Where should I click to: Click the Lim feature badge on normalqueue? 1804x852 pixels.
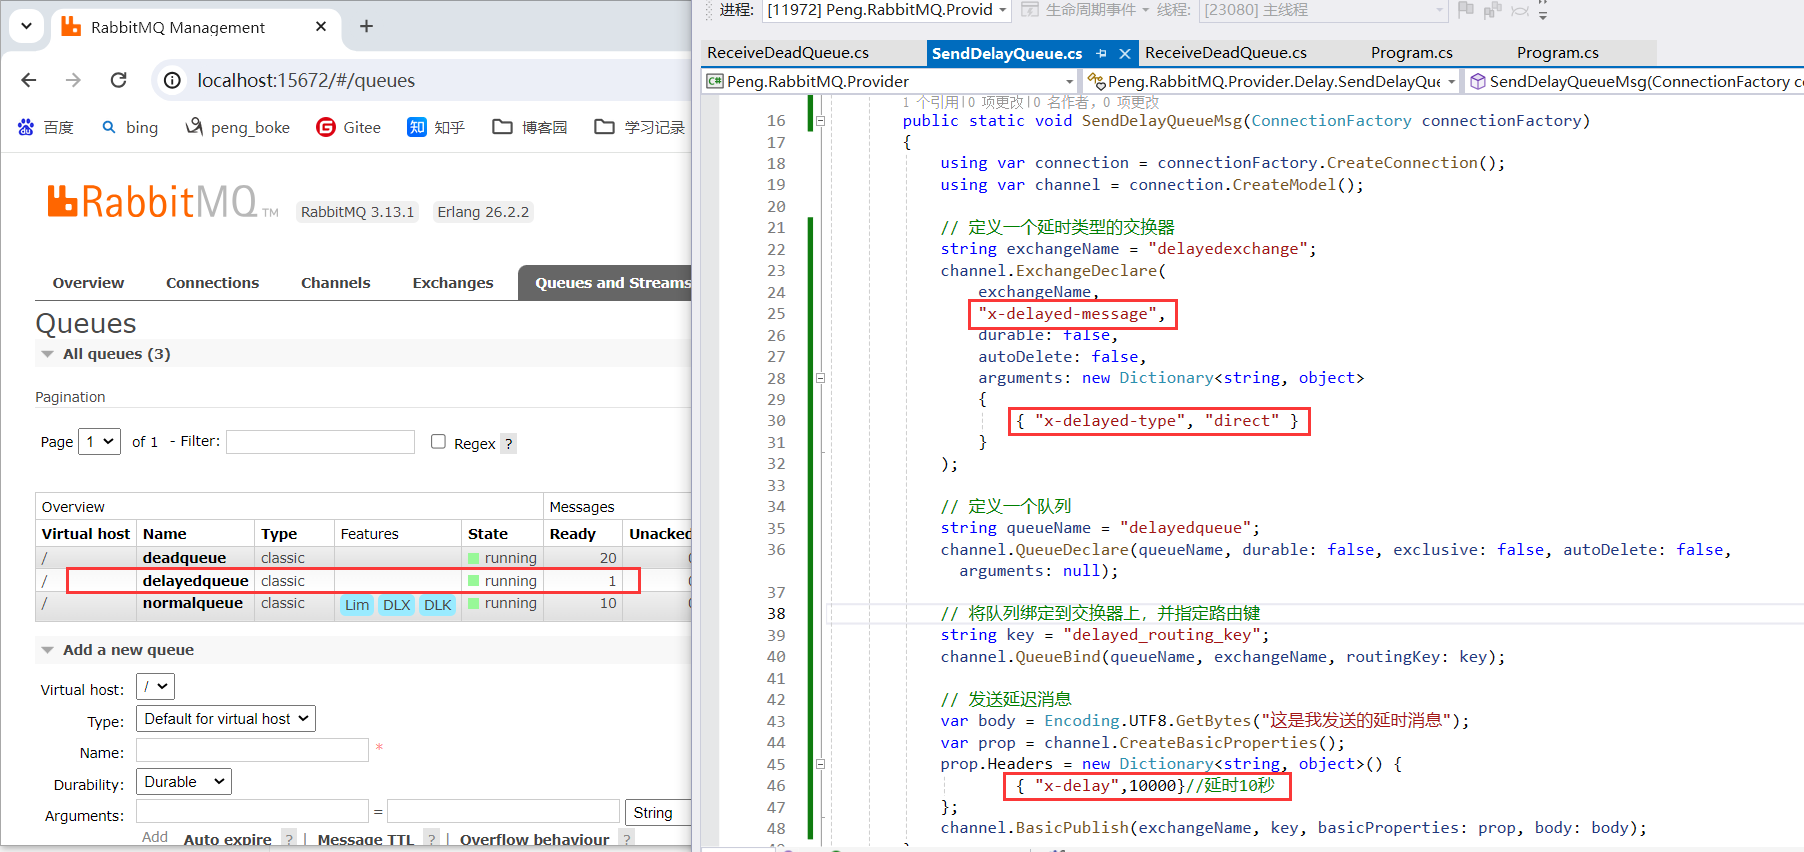tap(357, 605)
